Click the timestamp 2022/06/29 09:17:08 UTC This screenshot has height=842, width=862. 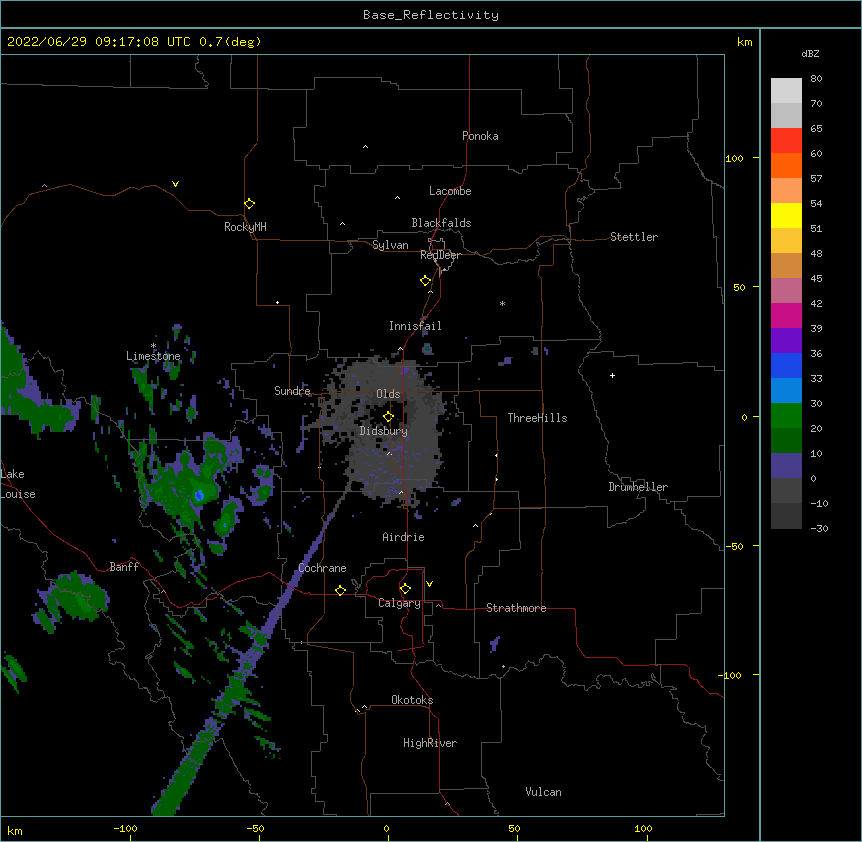tap(98, 42)
